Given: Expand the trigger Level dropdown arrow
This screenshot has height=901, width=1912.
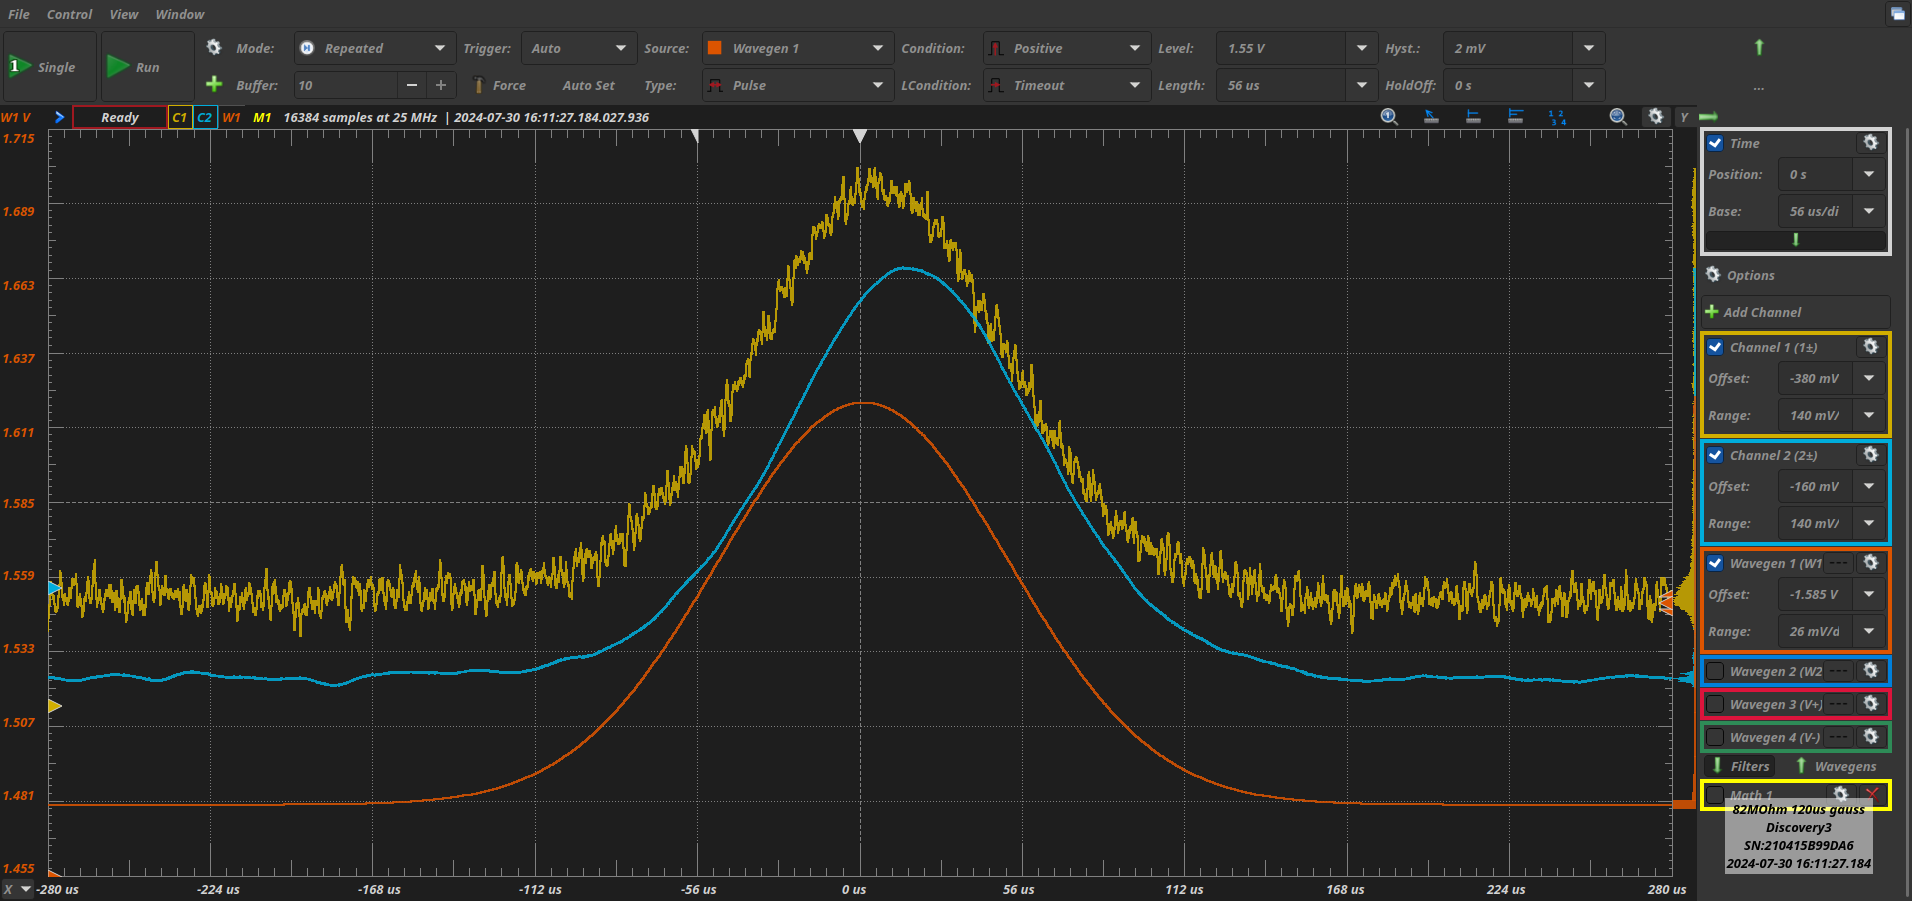Looking at the screenshot, I should tap(1361, 48).
